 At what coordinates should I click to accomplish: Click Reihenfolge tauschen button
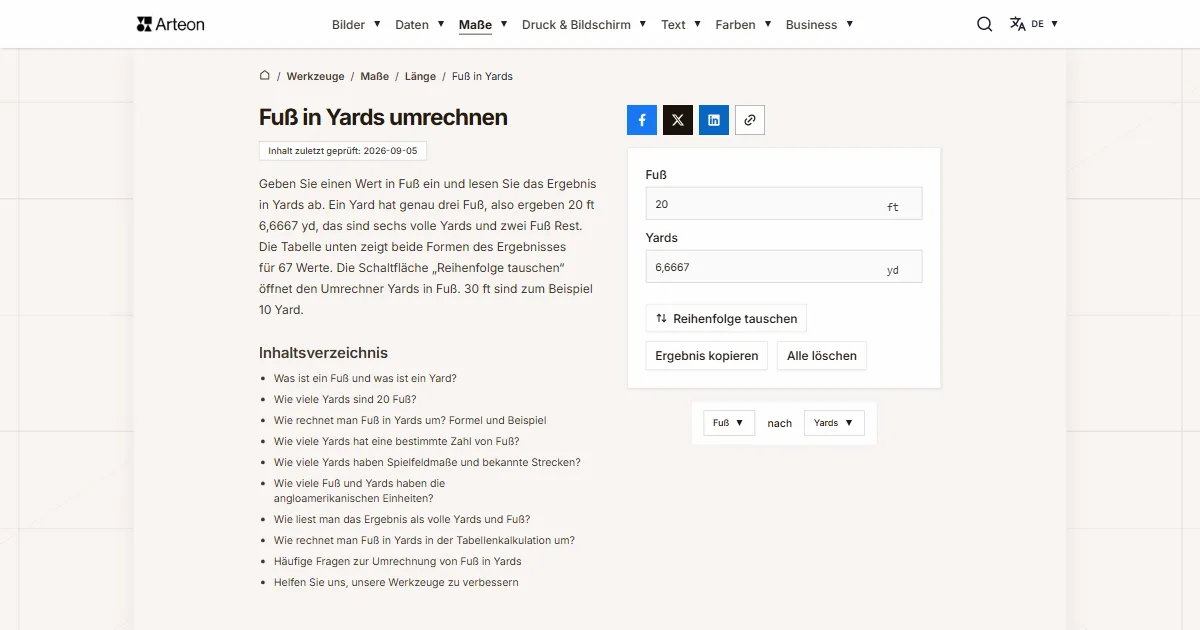tap(726, 318)
